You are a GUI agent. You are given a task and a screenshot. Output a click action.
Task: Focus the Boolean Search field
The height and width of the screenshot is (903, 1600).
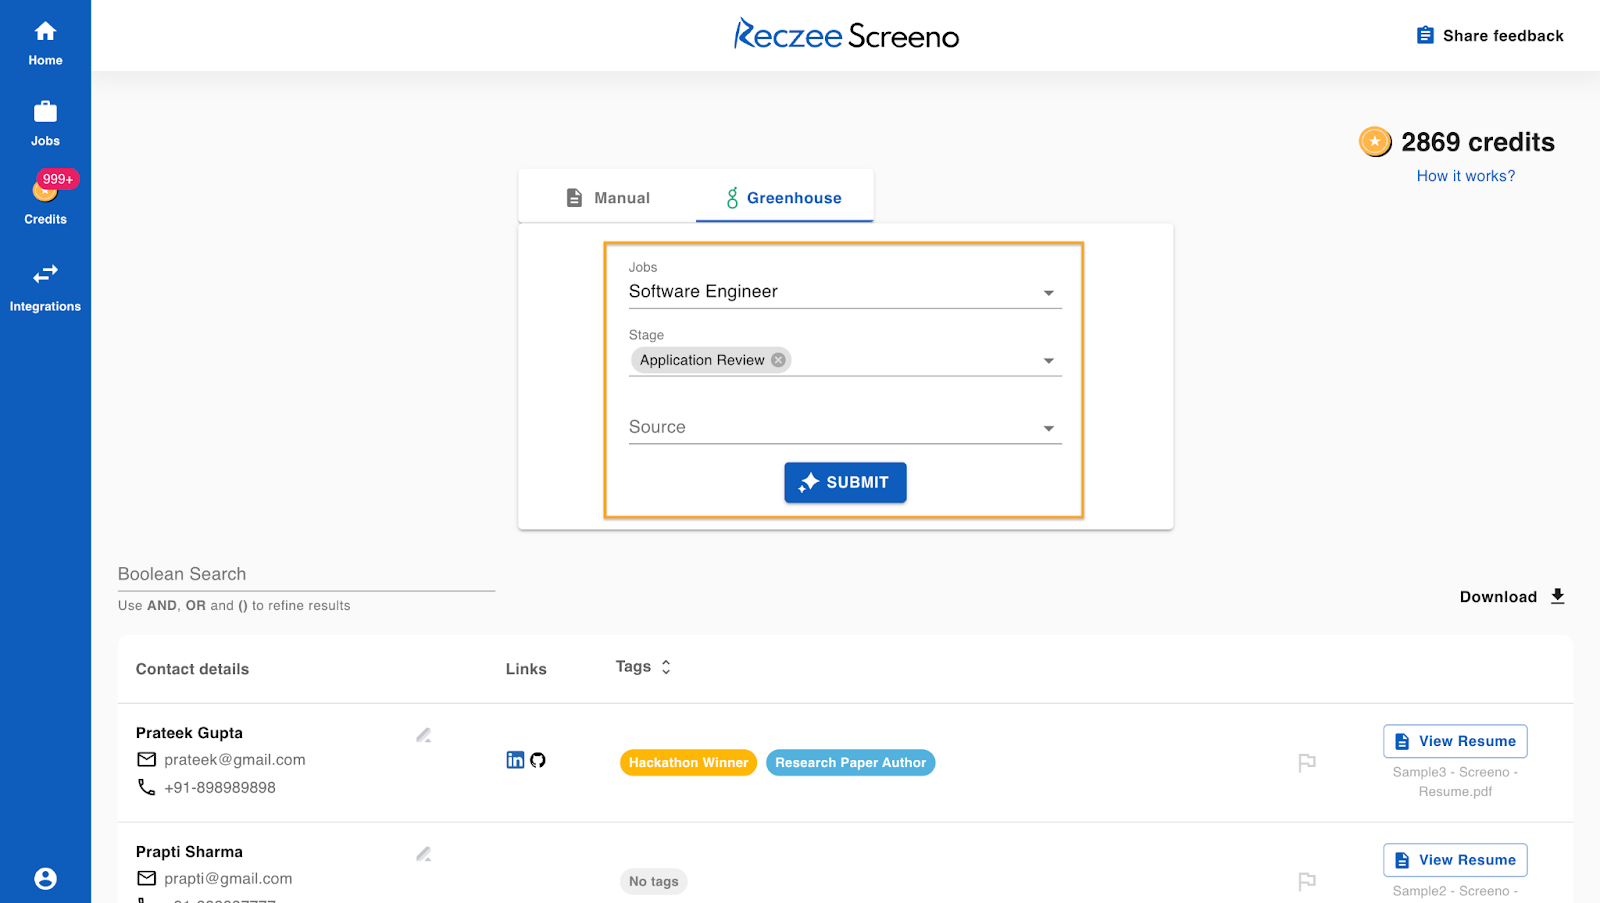(x=306, y=574)
